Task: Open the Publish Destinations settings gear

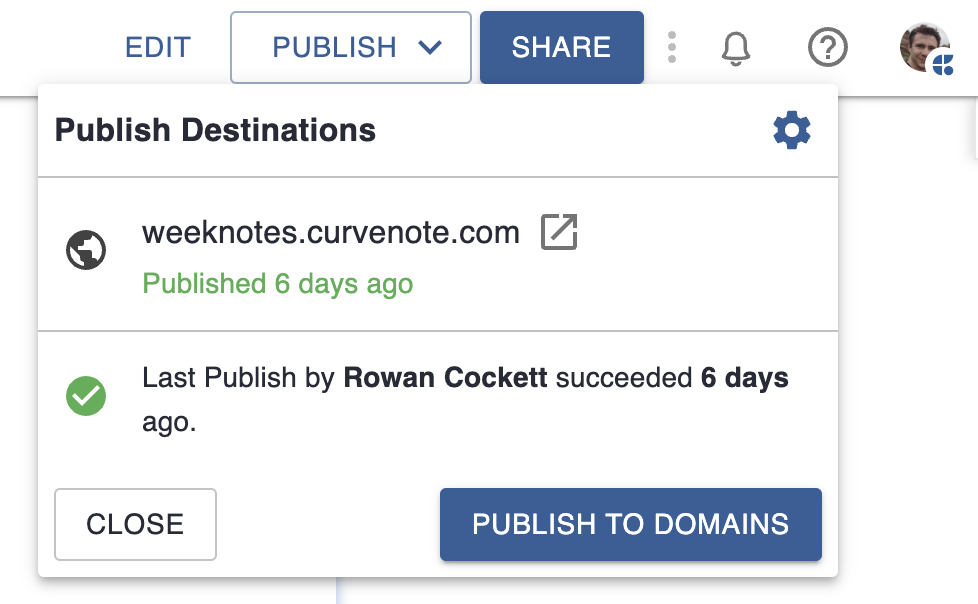Action: pos(791,129)
